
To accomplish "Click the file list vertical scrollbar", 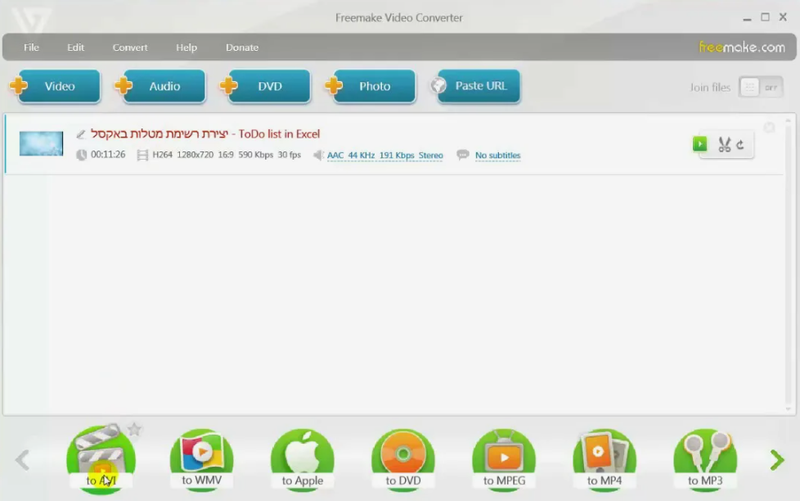I will coord(788,264).
